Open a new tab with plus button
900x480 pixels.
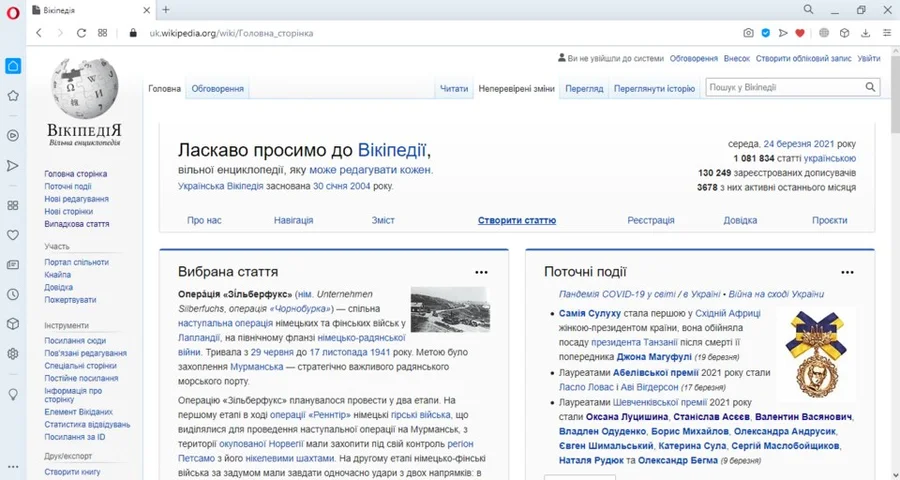(166, 10)
